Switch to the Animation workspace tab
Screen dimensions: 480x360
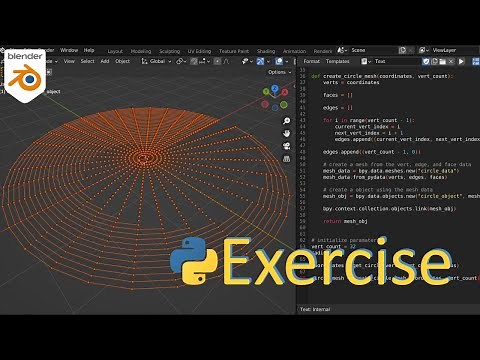[x=294, y=51]
